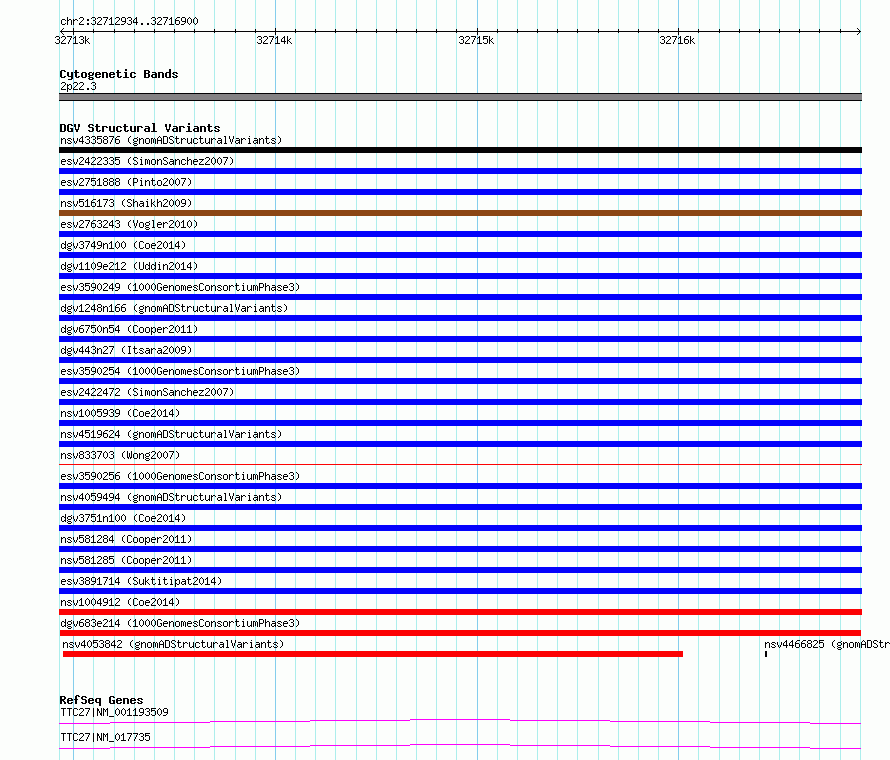Click the left arrowhead of the ruler
Viewport: 890px width, 760px height.
(x=62, y=31)
